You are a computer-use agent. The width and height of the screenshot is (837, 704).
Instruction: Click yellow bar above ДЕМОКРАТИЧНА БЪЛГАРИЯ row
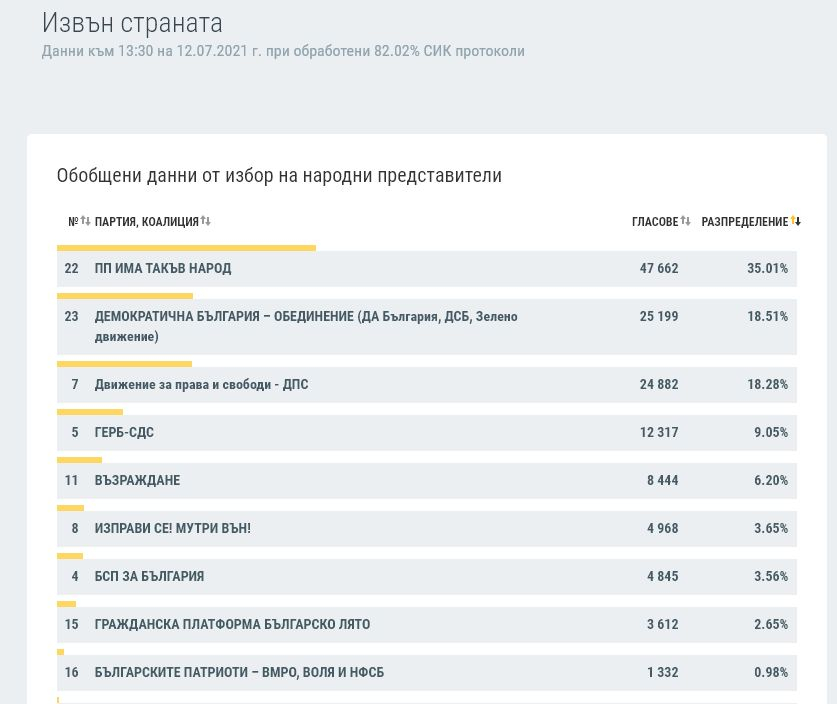[125, 296]
